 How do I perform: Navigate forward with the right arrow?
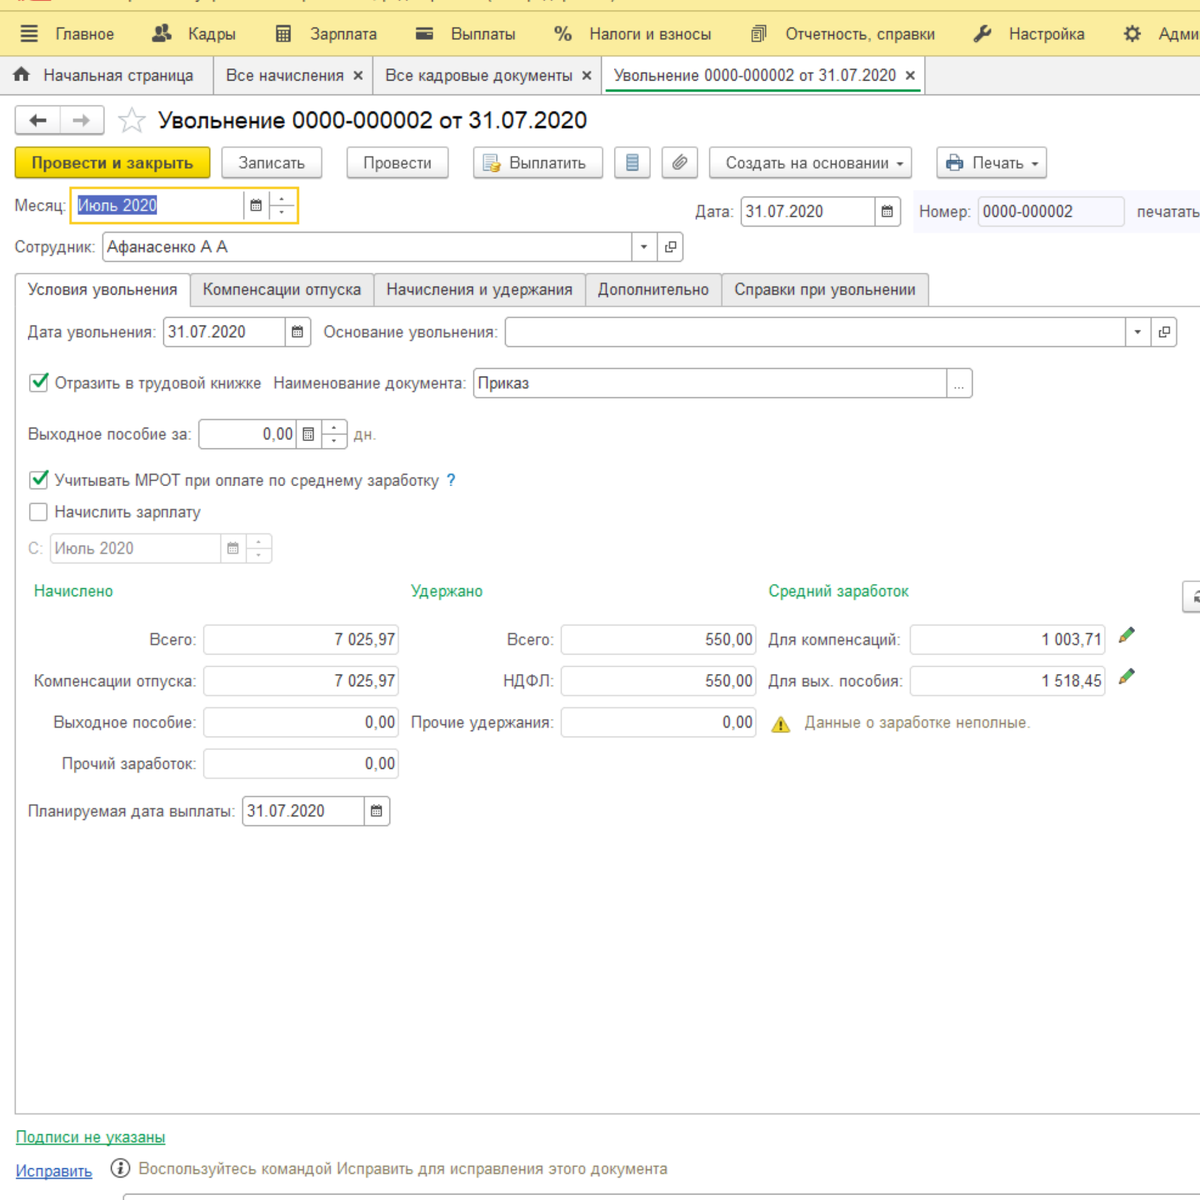coord(81,120)
